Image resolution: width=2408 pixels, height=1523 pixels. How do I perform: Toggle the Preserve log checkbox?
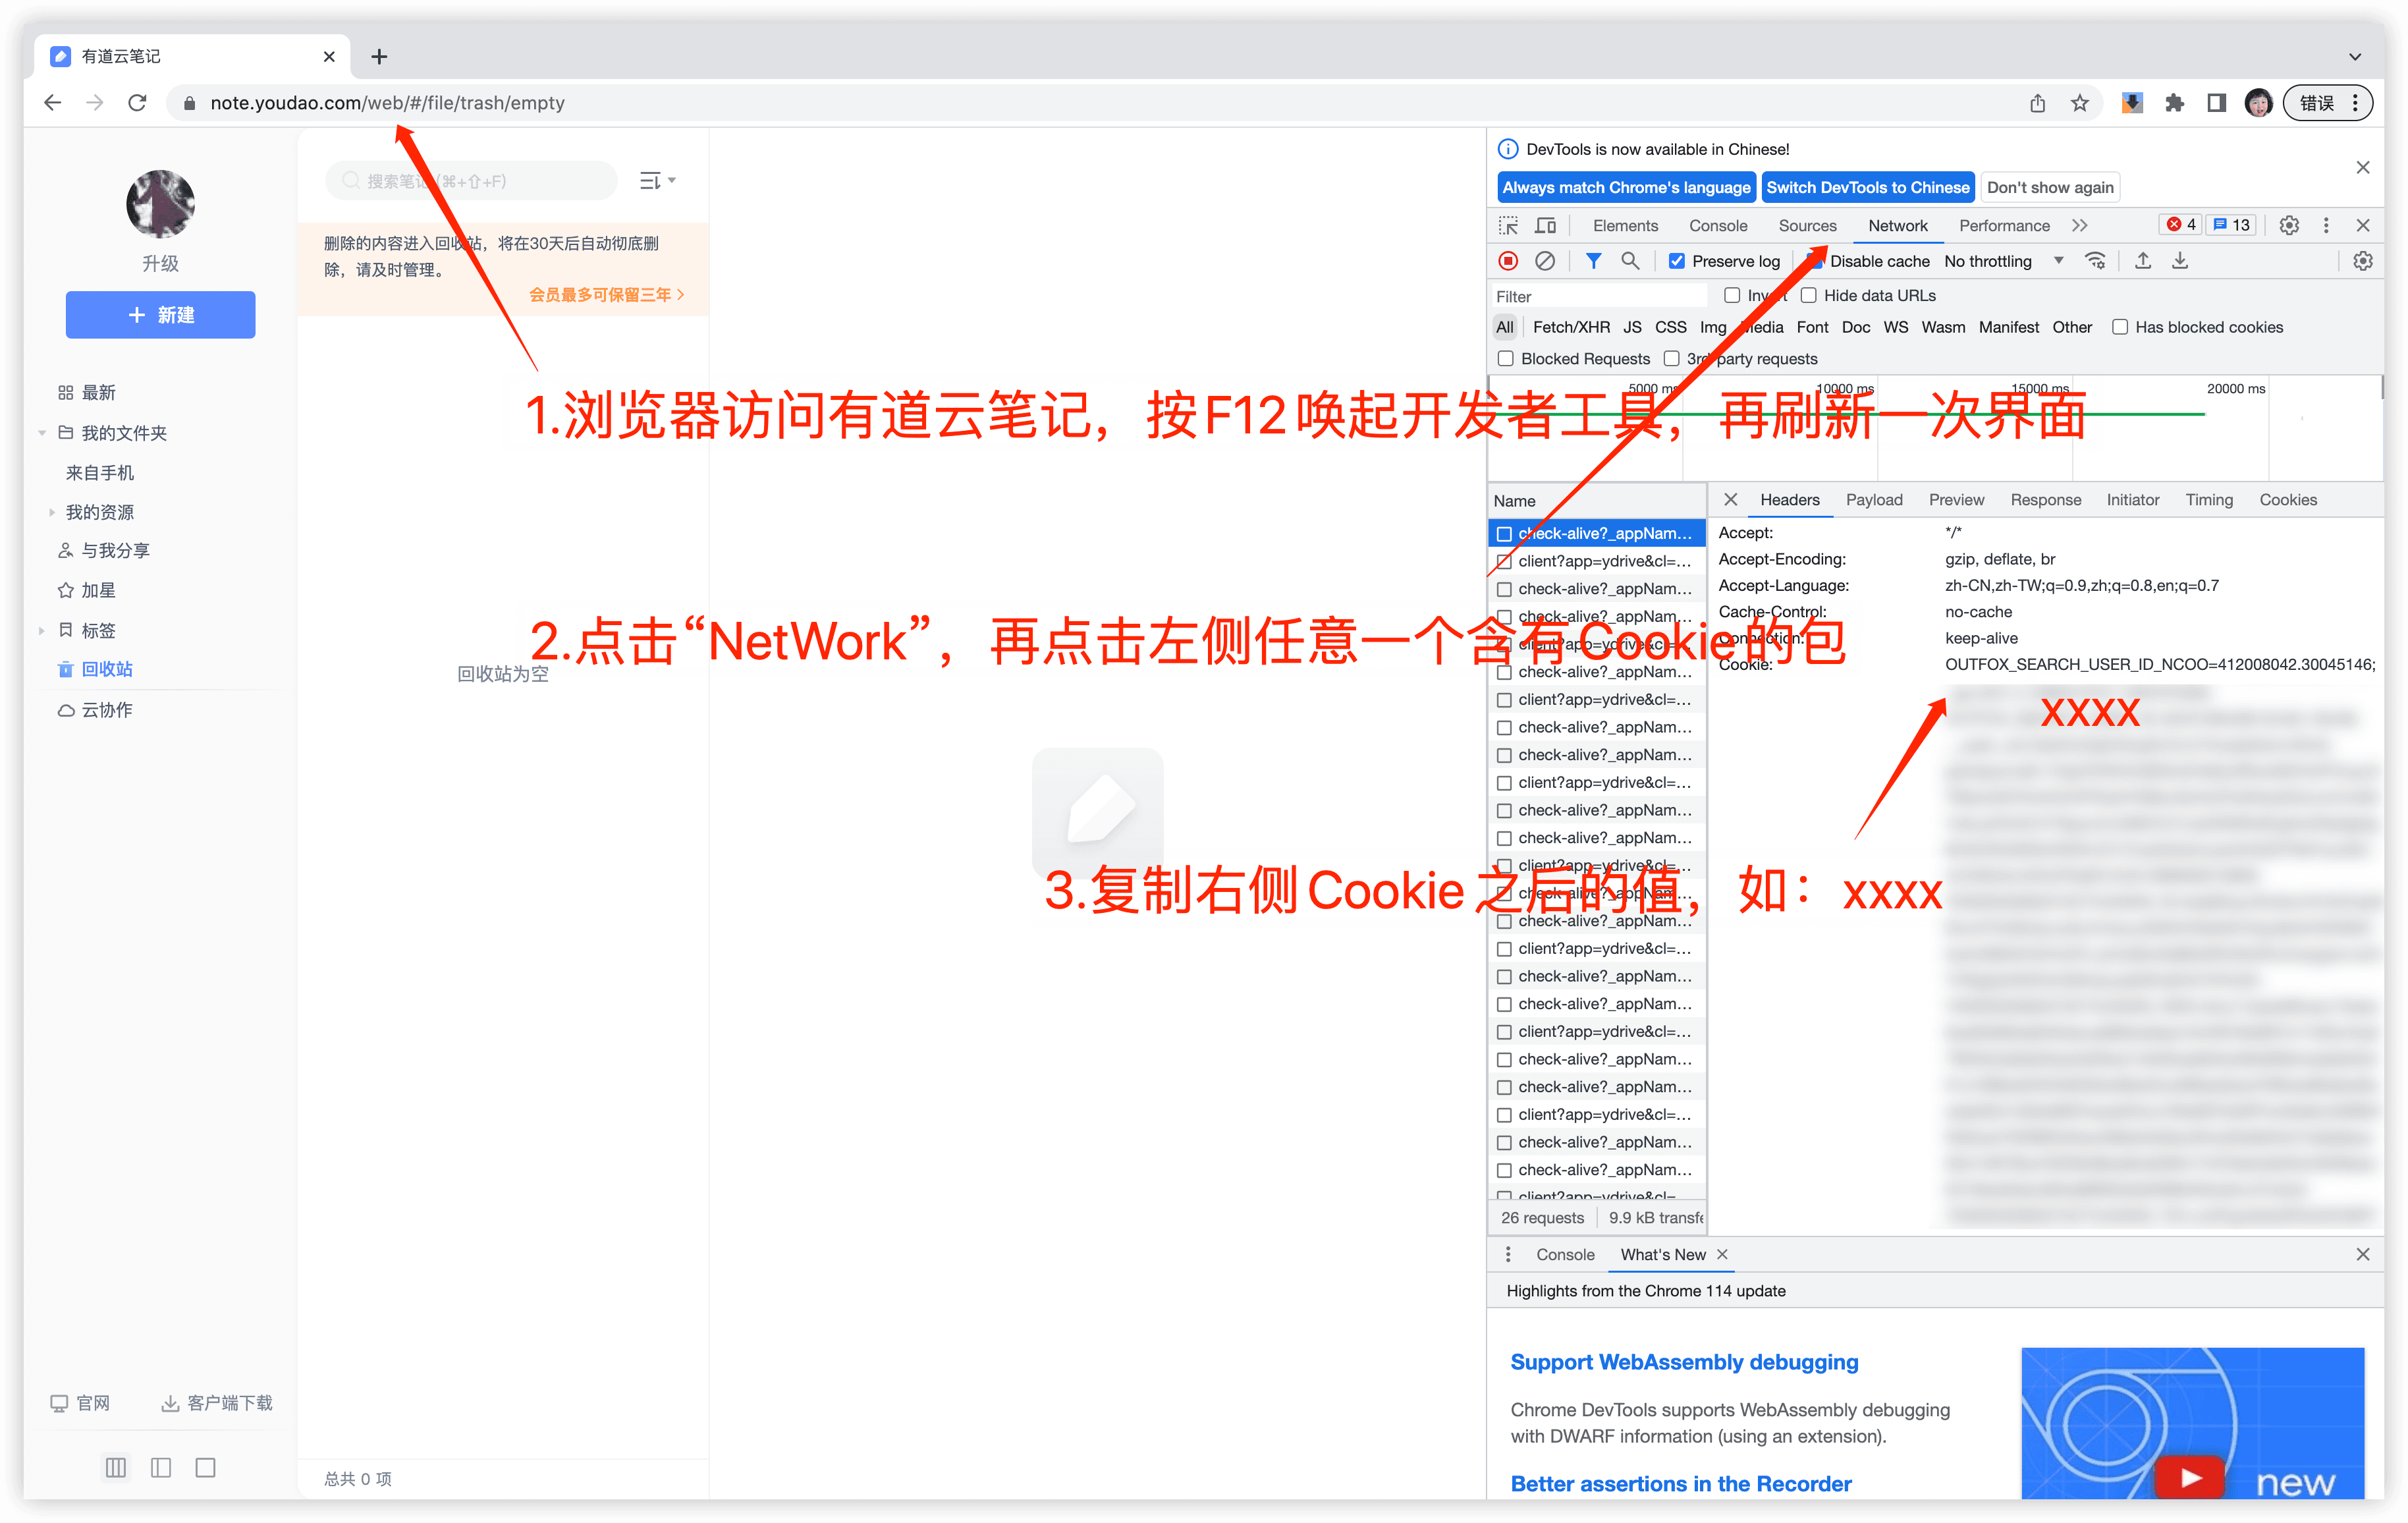pos(1677,262)
